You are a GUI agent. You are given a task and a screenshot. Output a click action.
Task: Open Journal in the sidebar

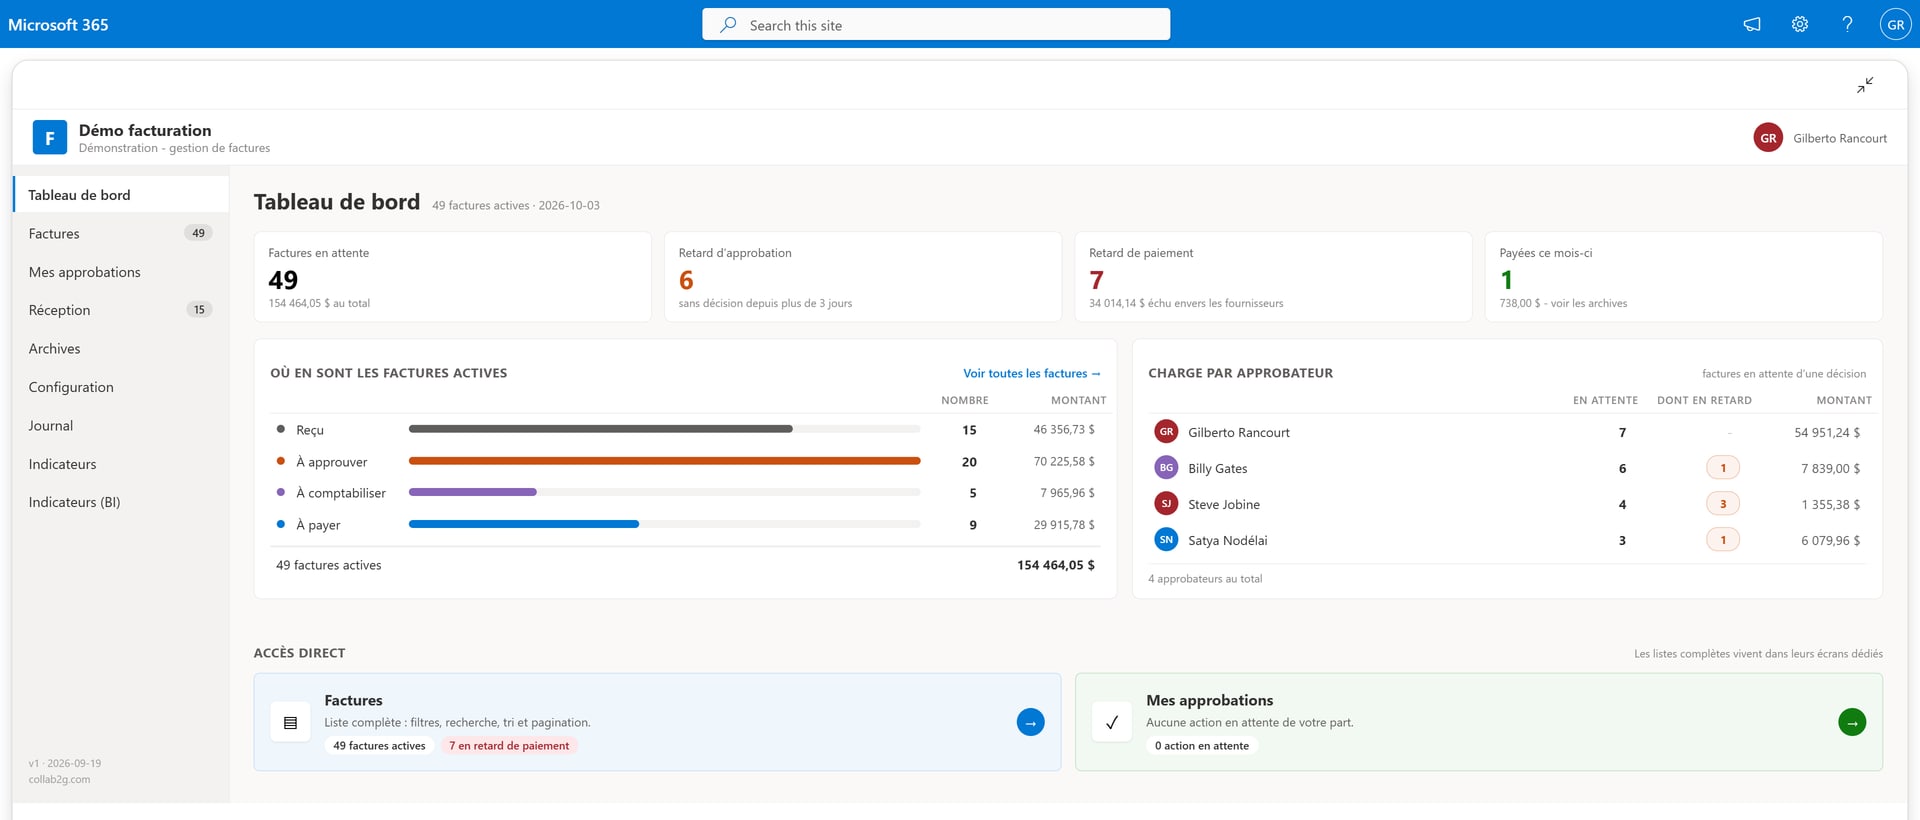121,426
